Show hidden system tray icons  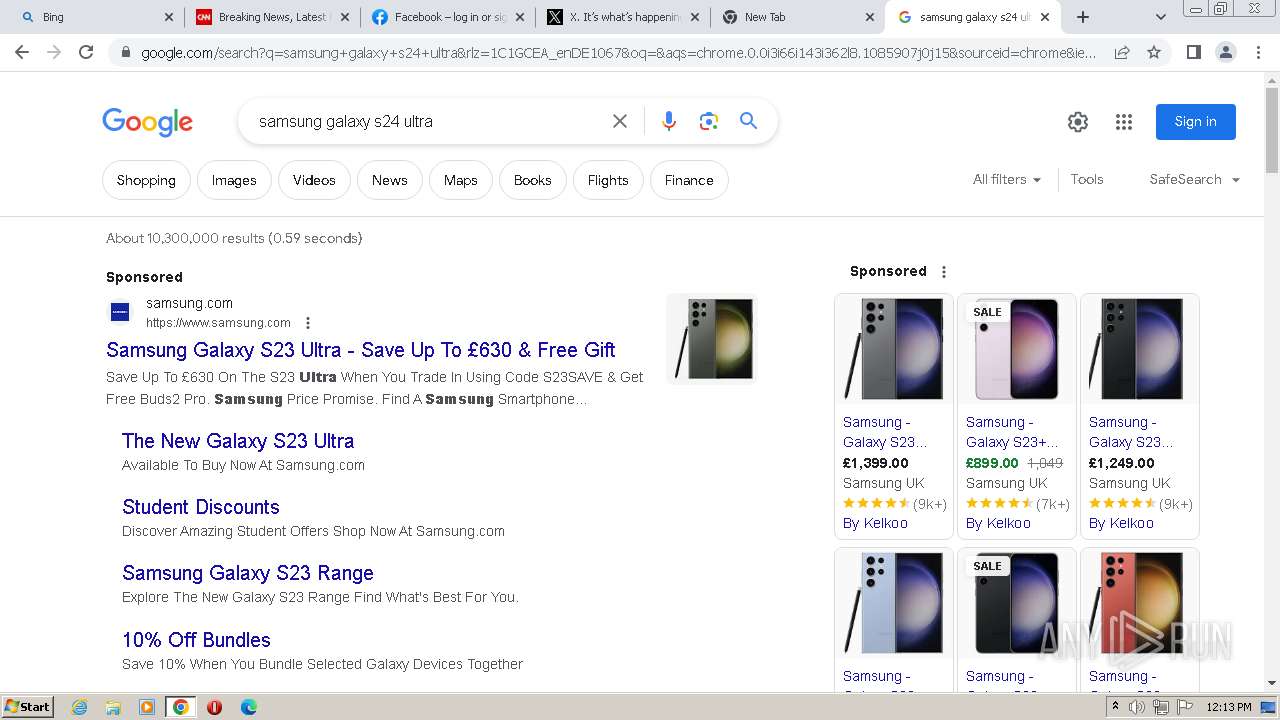pos(1115,707)
